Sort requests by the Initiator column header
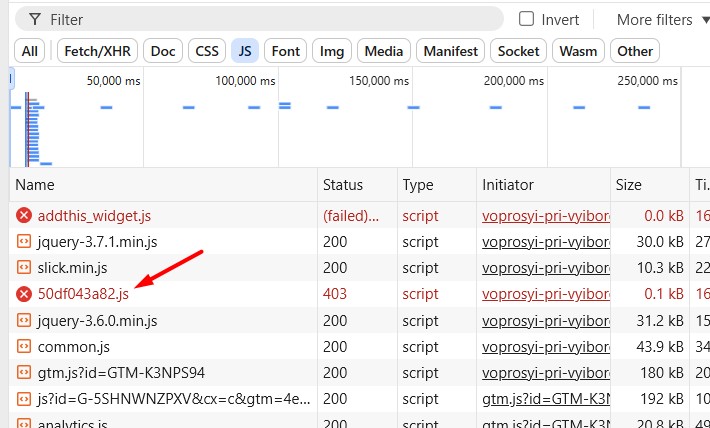710x428 pixels. click(x=543, y=185)
